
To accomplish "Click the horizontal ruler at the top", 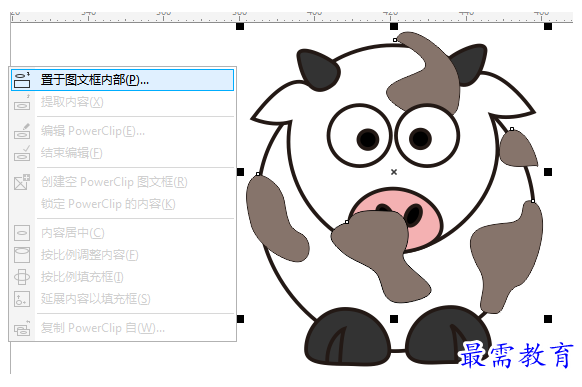I will (x=291, y=17).
